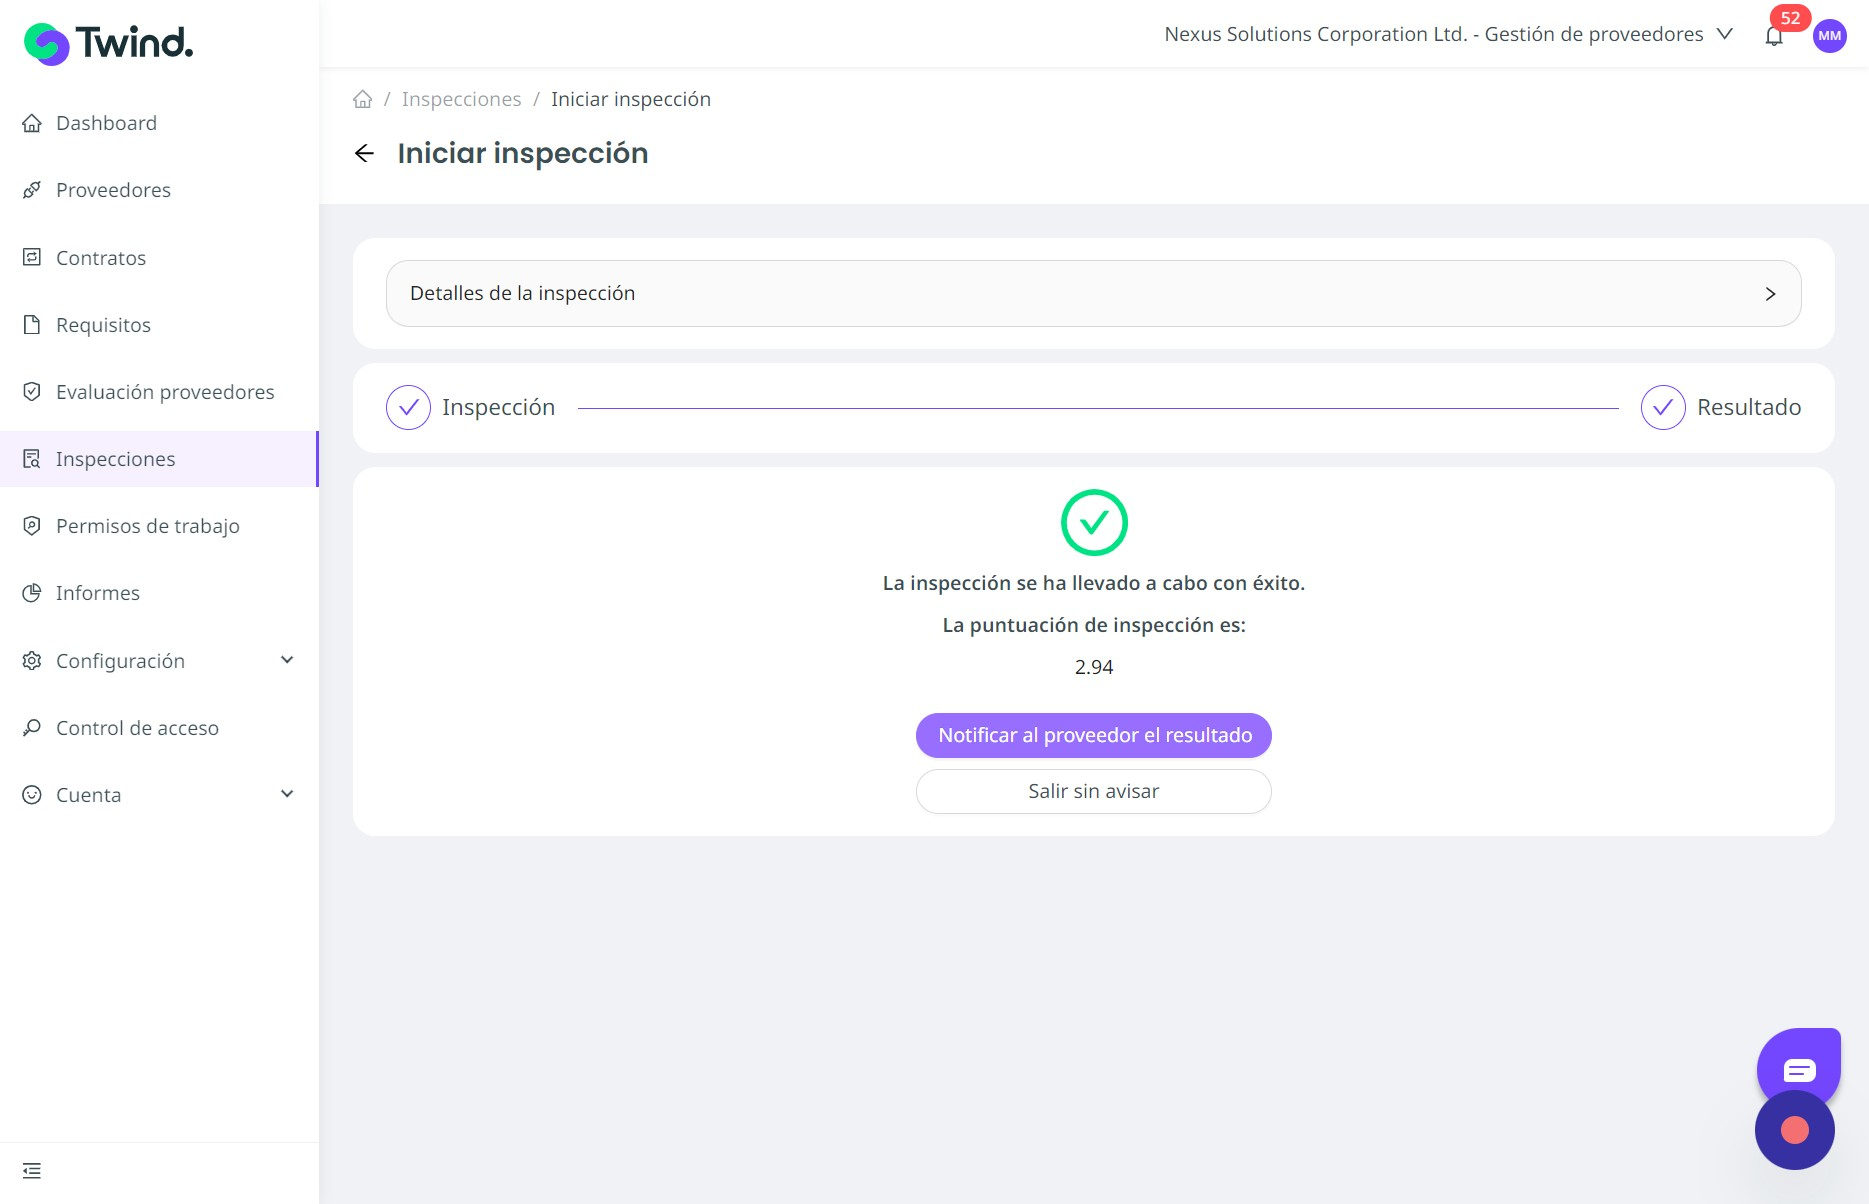Image resolution: width=1869 pixels, height=1204 pixels.
Task: Click the red record button
Action: 1795,1131
